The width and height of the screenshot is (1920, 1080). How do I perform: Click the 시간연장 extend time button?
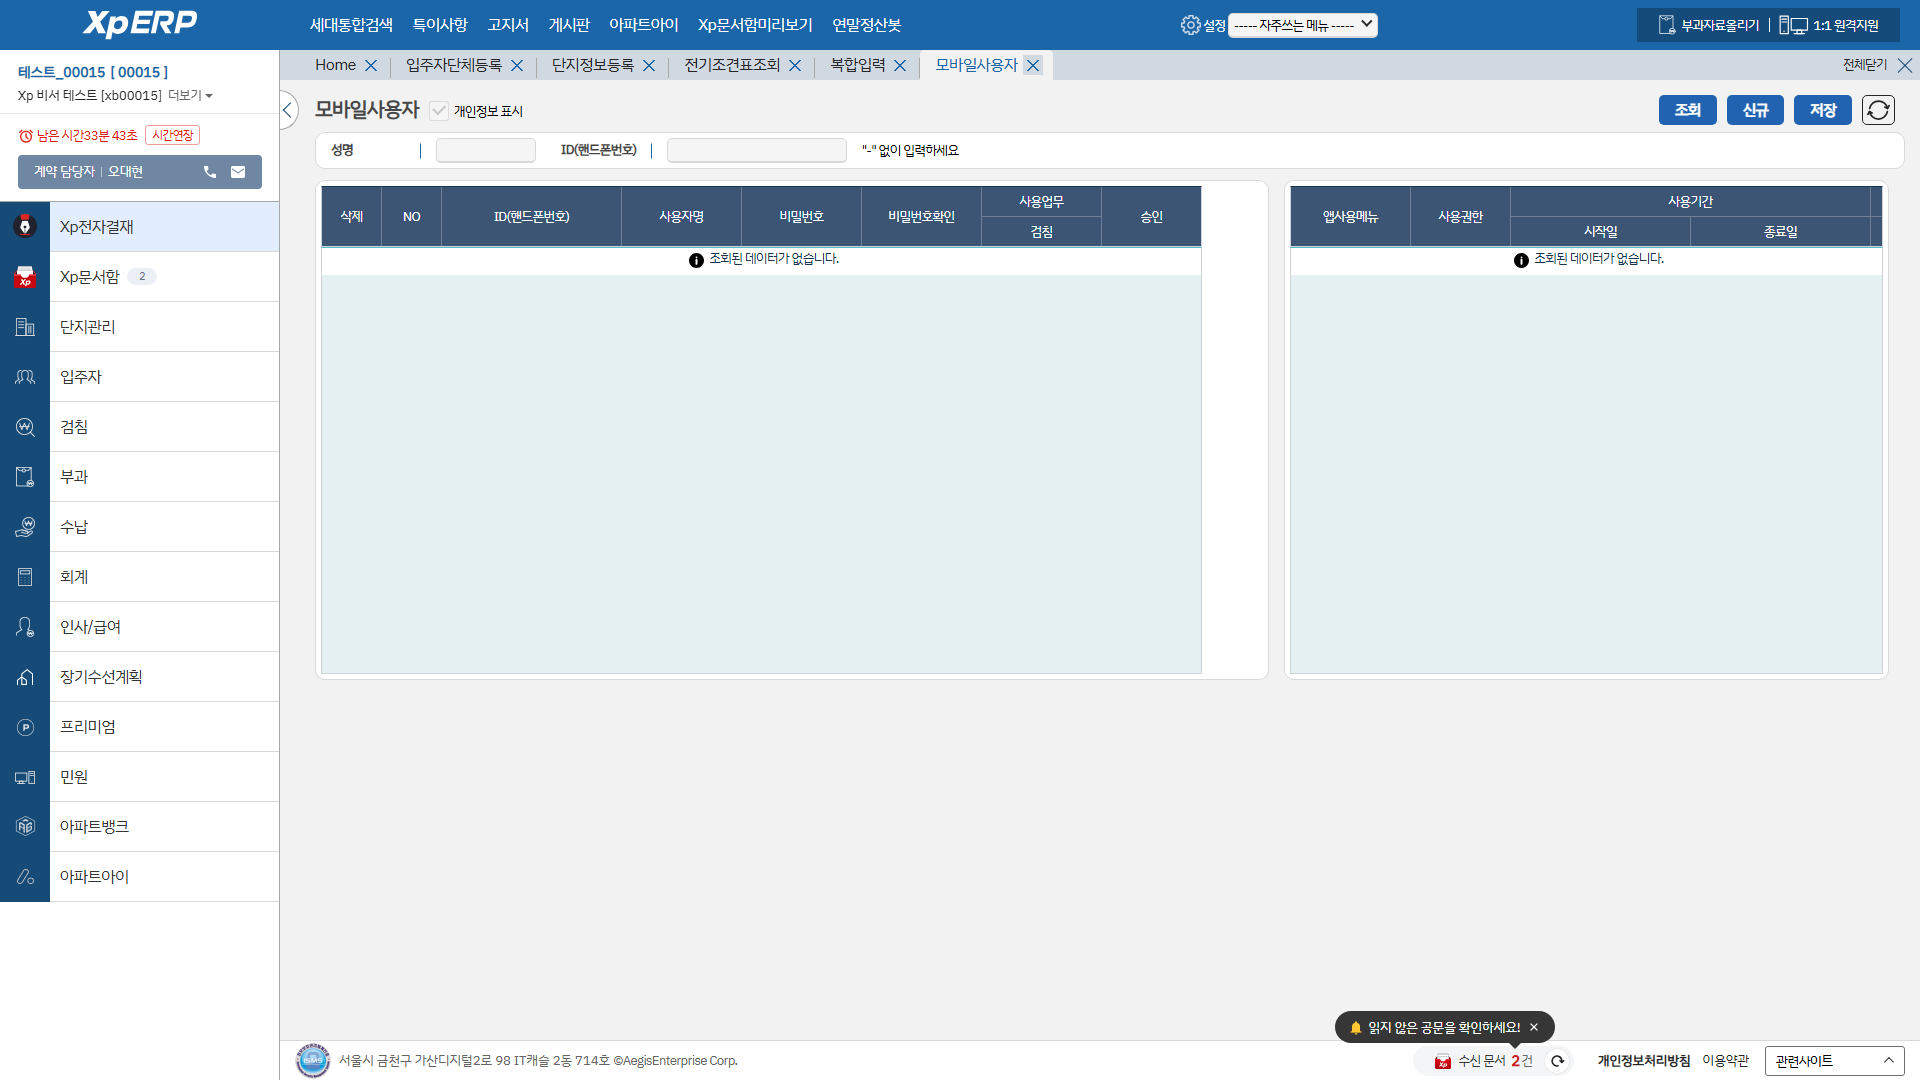click(x=172, y=135)
